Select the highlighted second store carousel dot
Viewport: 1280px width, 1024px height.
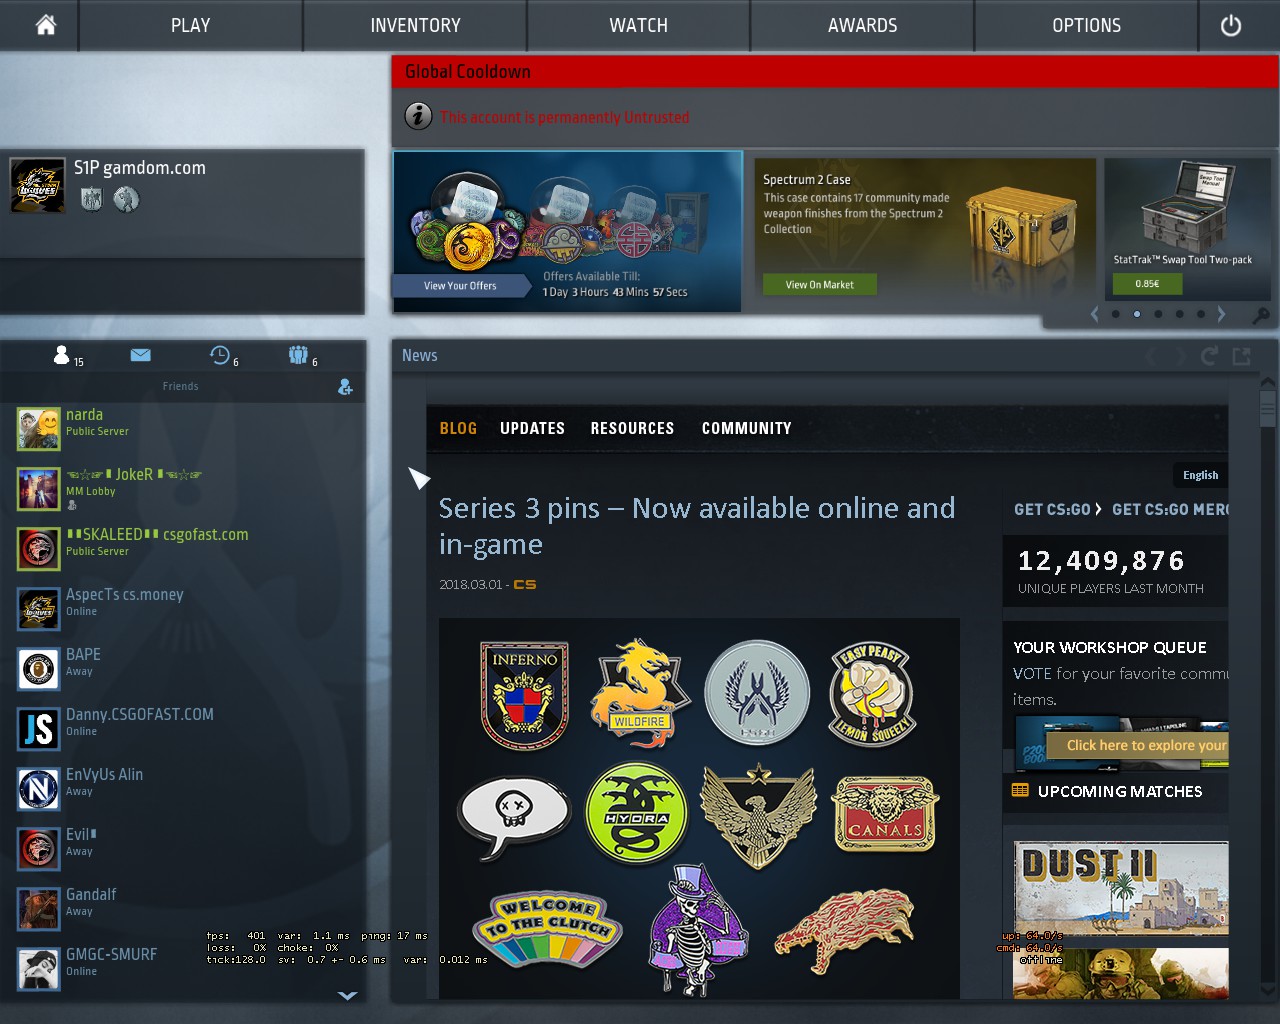(x=1137, y=314)
